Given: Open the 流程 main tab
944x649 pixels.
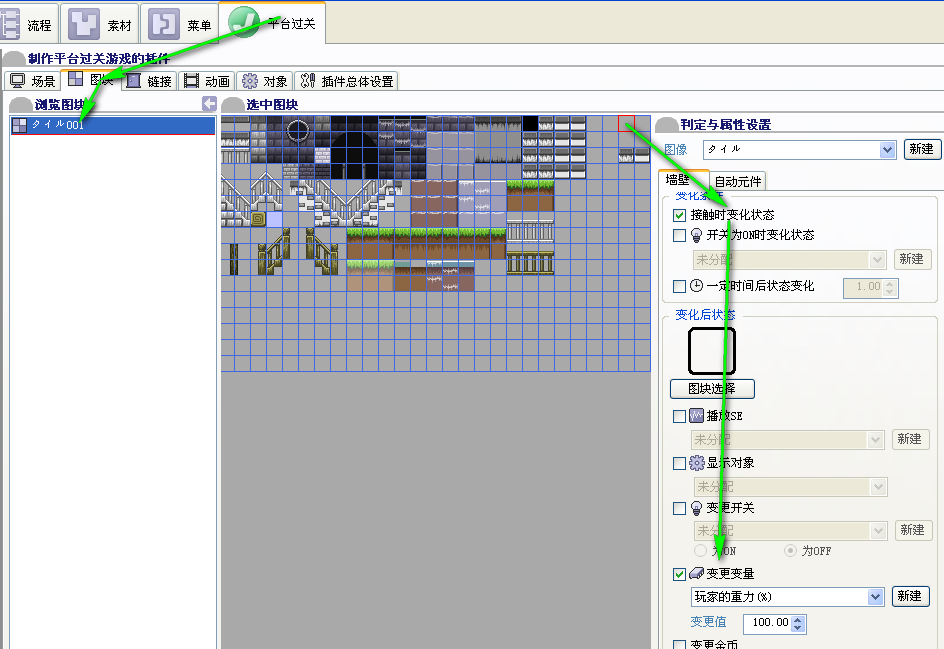Looking at the screenshot, I should tap(28, 24).
